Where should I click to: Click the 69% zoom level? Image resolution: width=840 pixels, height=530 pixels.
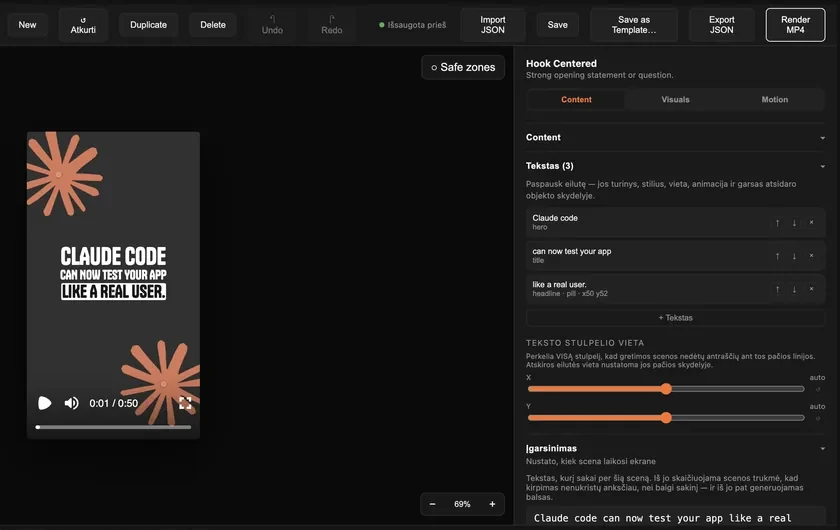pos(462,504)
